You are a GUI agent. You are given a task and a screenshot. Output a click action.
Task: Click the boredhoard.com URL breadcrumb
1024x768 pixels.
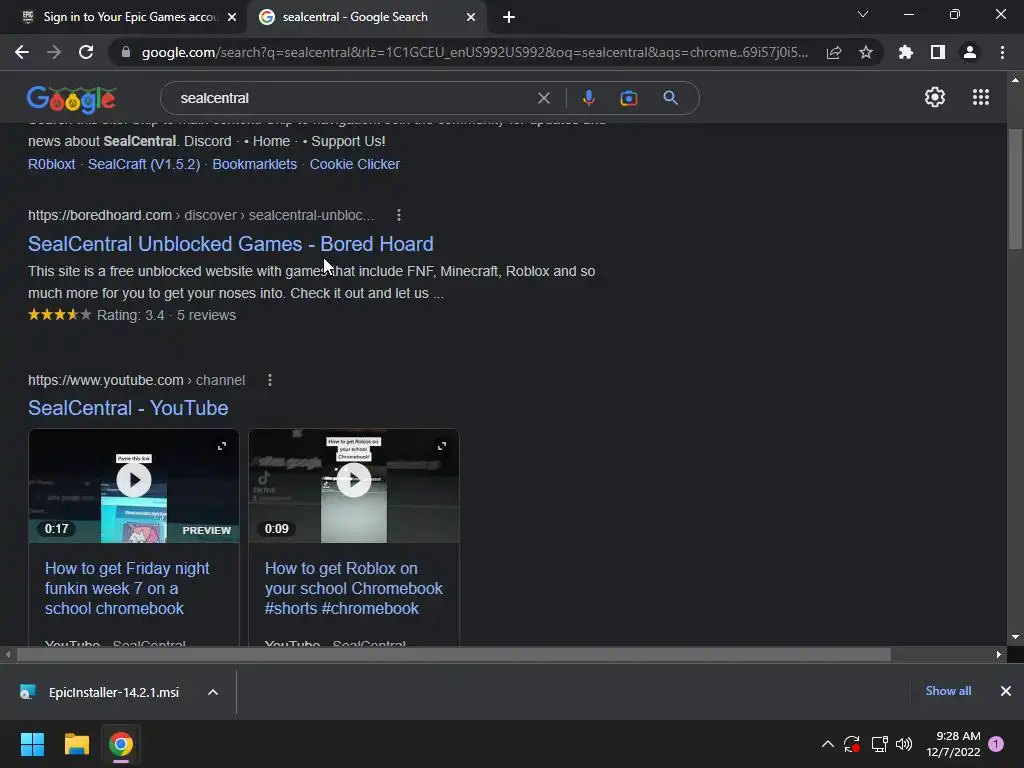coord(201,215)
